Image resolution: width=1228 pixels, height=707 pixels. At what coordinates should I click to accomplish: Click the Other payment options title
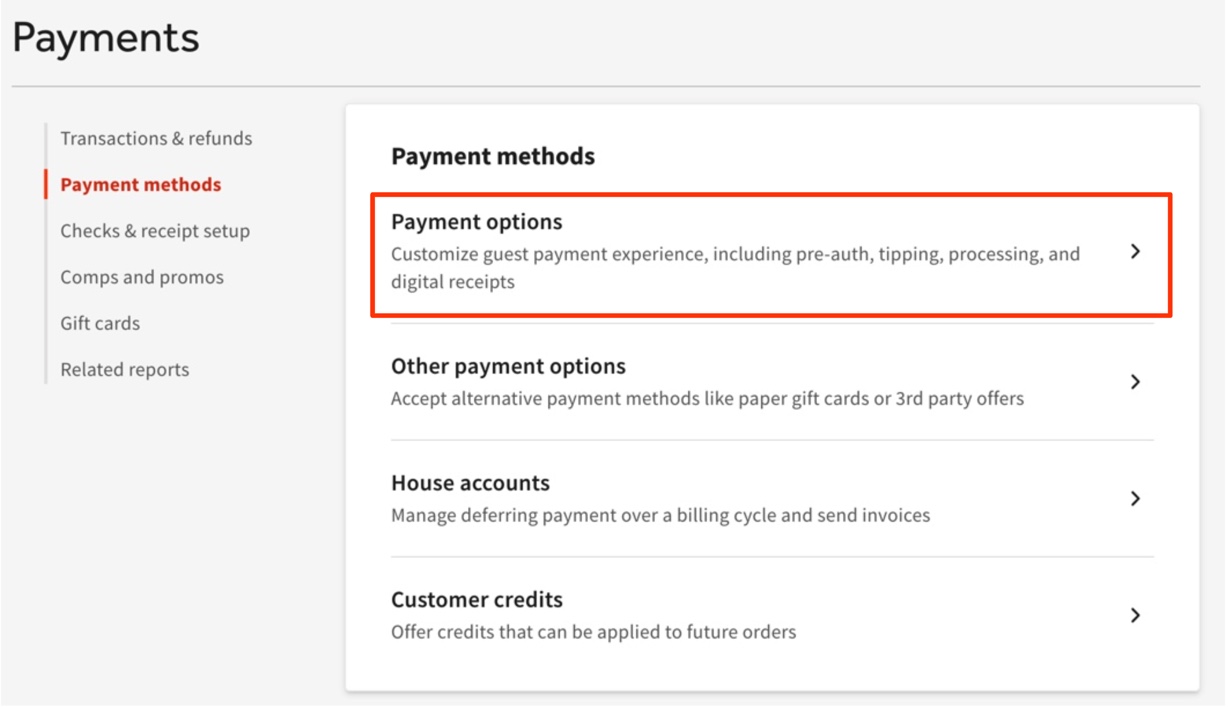[x=508, y=367]
